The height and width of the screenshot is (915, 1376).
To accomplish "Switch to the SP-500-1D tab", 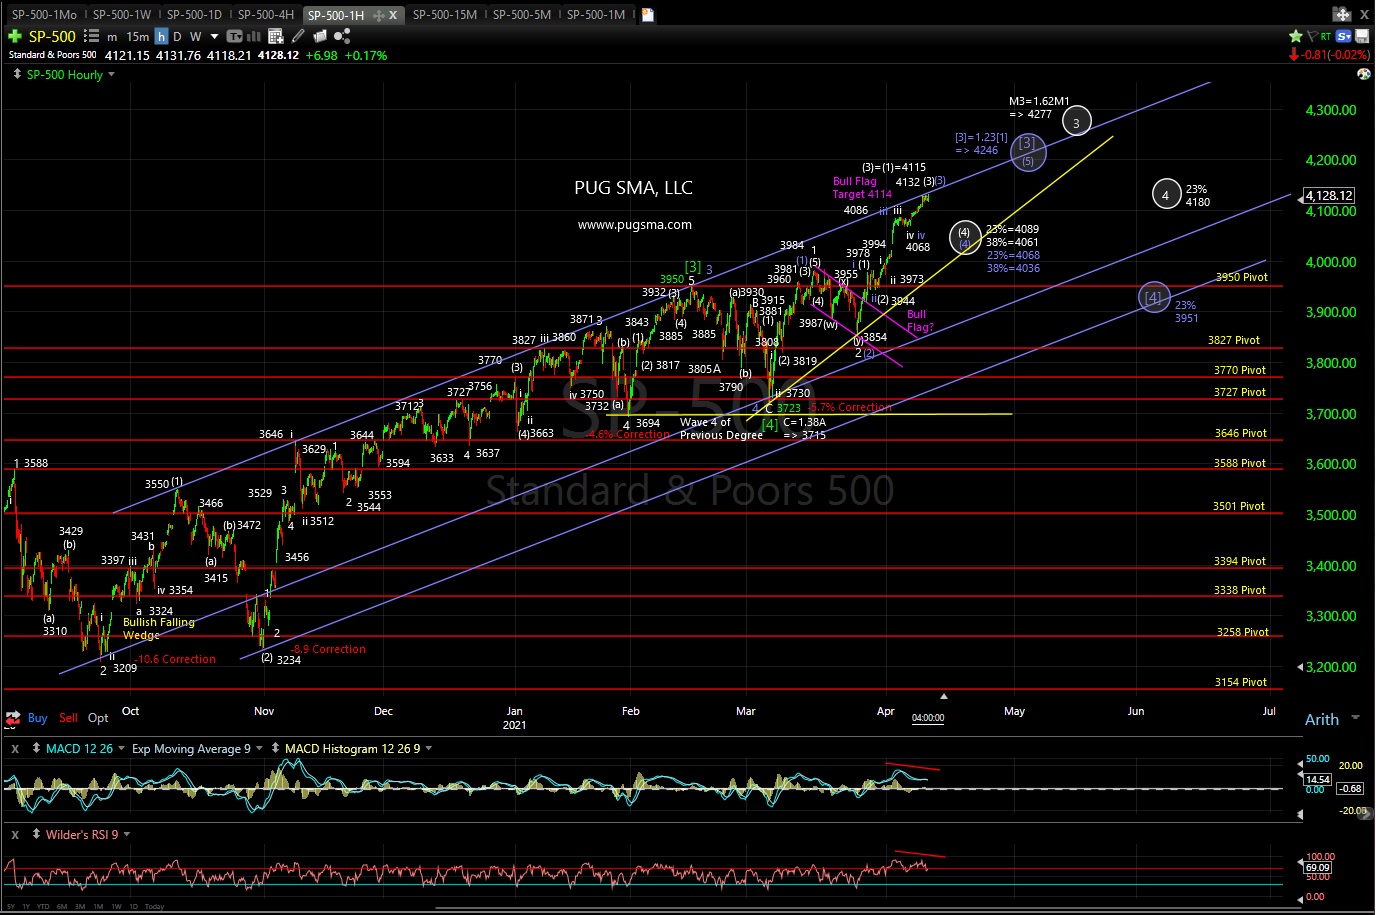I will pos(194,15).
